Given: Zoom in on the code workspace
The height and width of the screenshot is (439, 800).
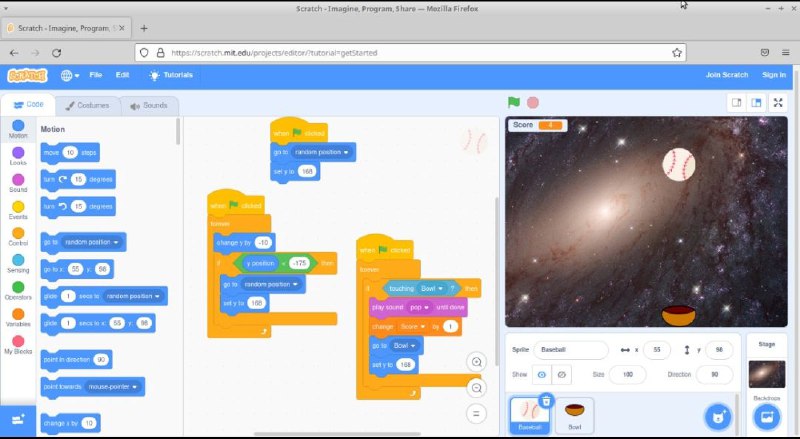Looking at the screenshot, I should [476, 361].
